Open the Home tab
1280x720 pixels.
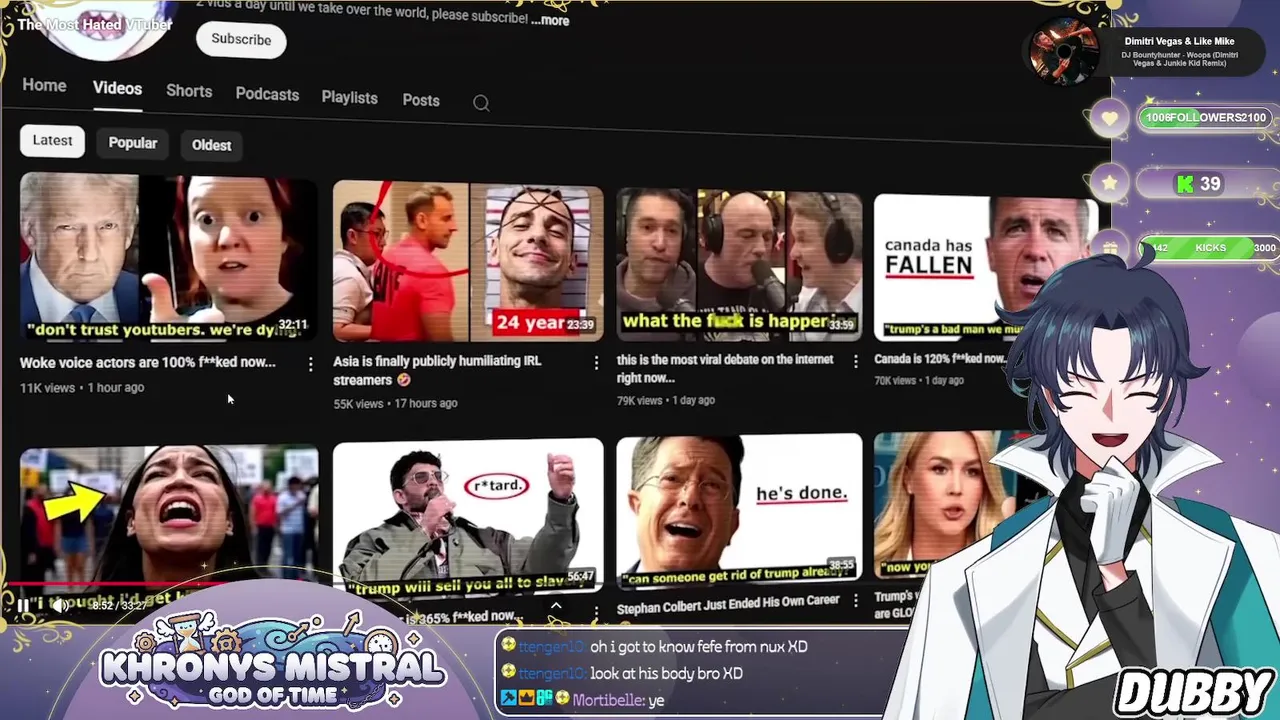tap(44, 86)
